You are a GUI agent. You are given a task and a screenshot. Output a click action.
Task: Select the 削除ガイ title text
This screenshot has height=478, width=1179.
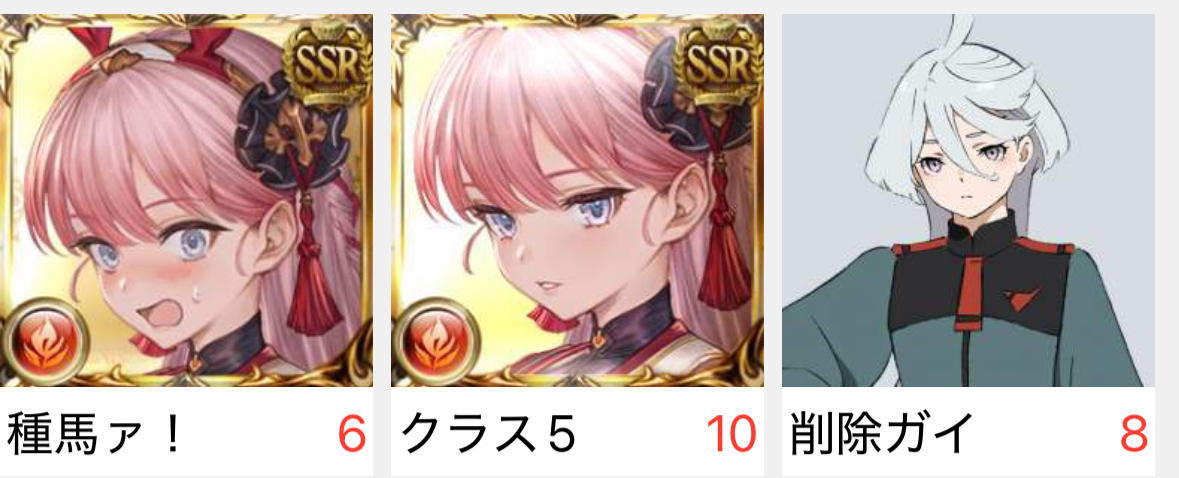coord(881,434)
